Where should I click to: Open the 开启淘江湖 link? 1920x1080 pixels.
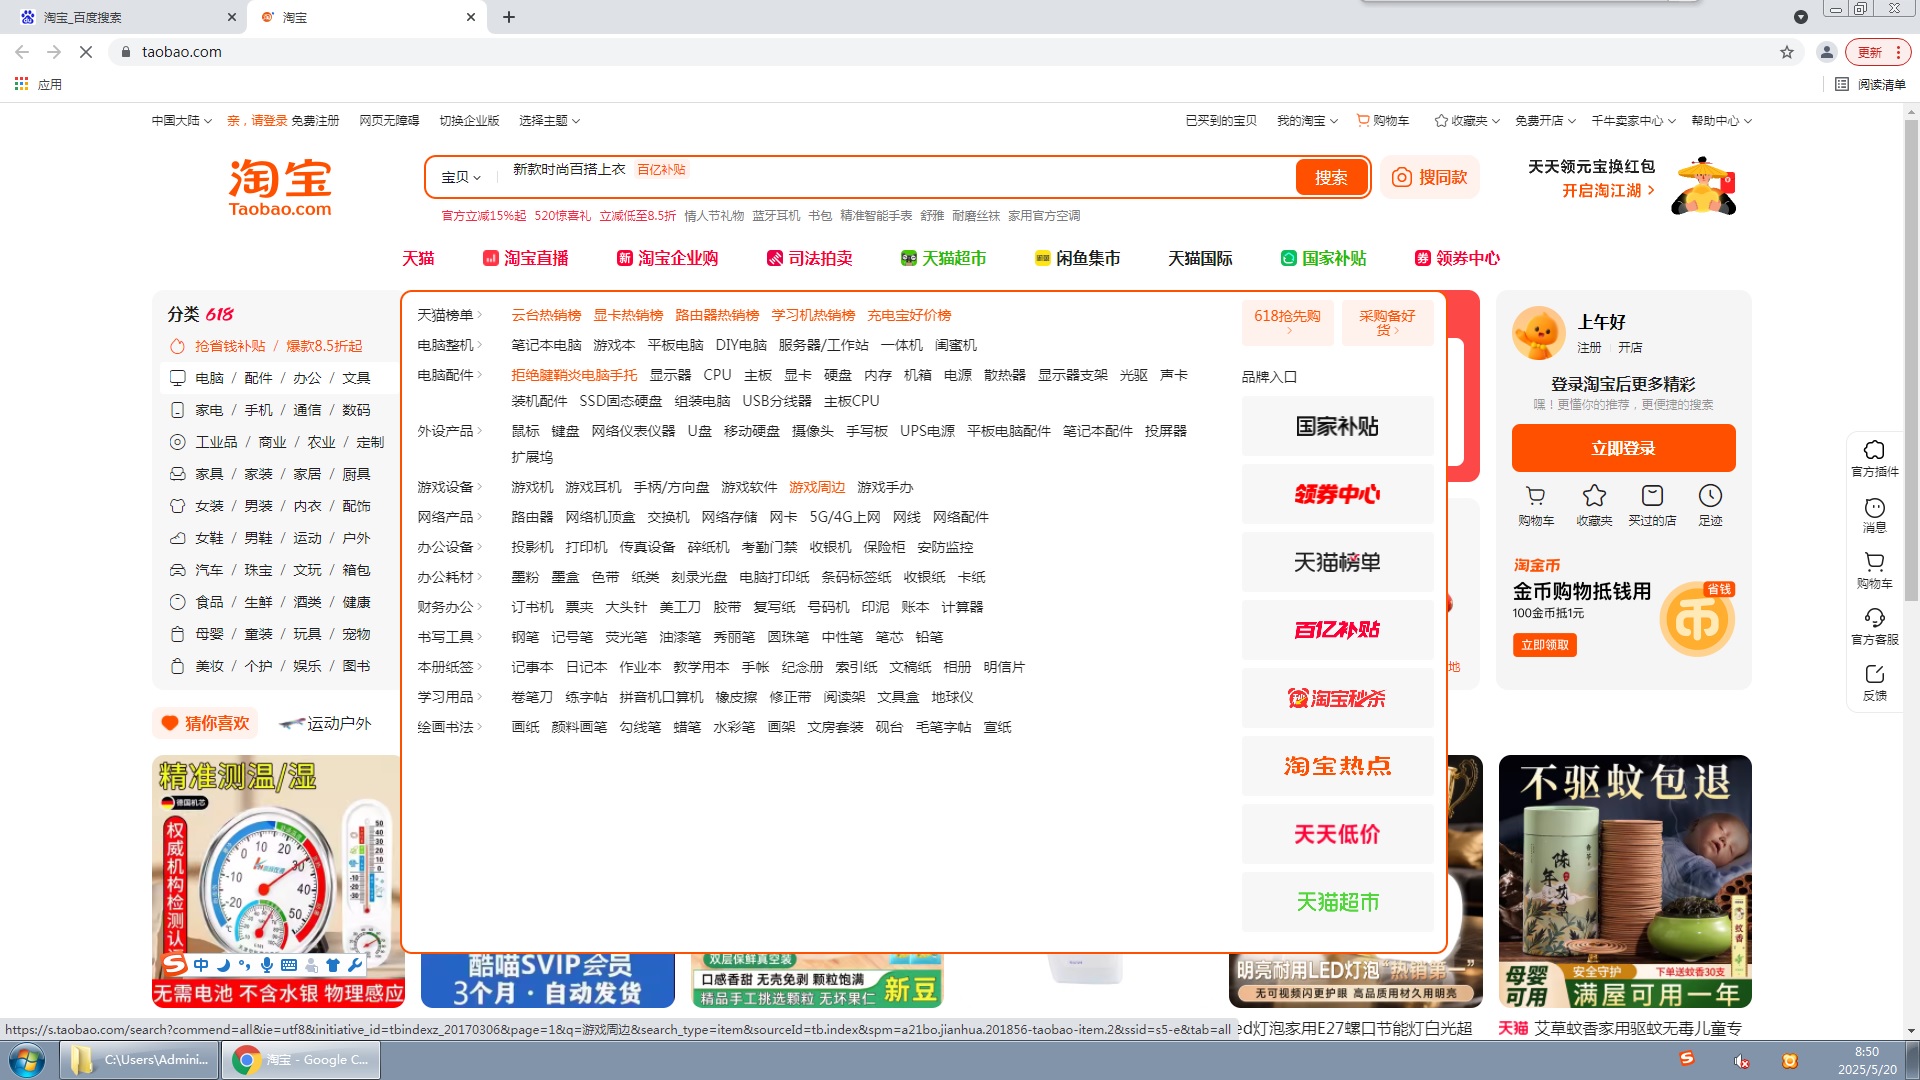coord(1608,190)
